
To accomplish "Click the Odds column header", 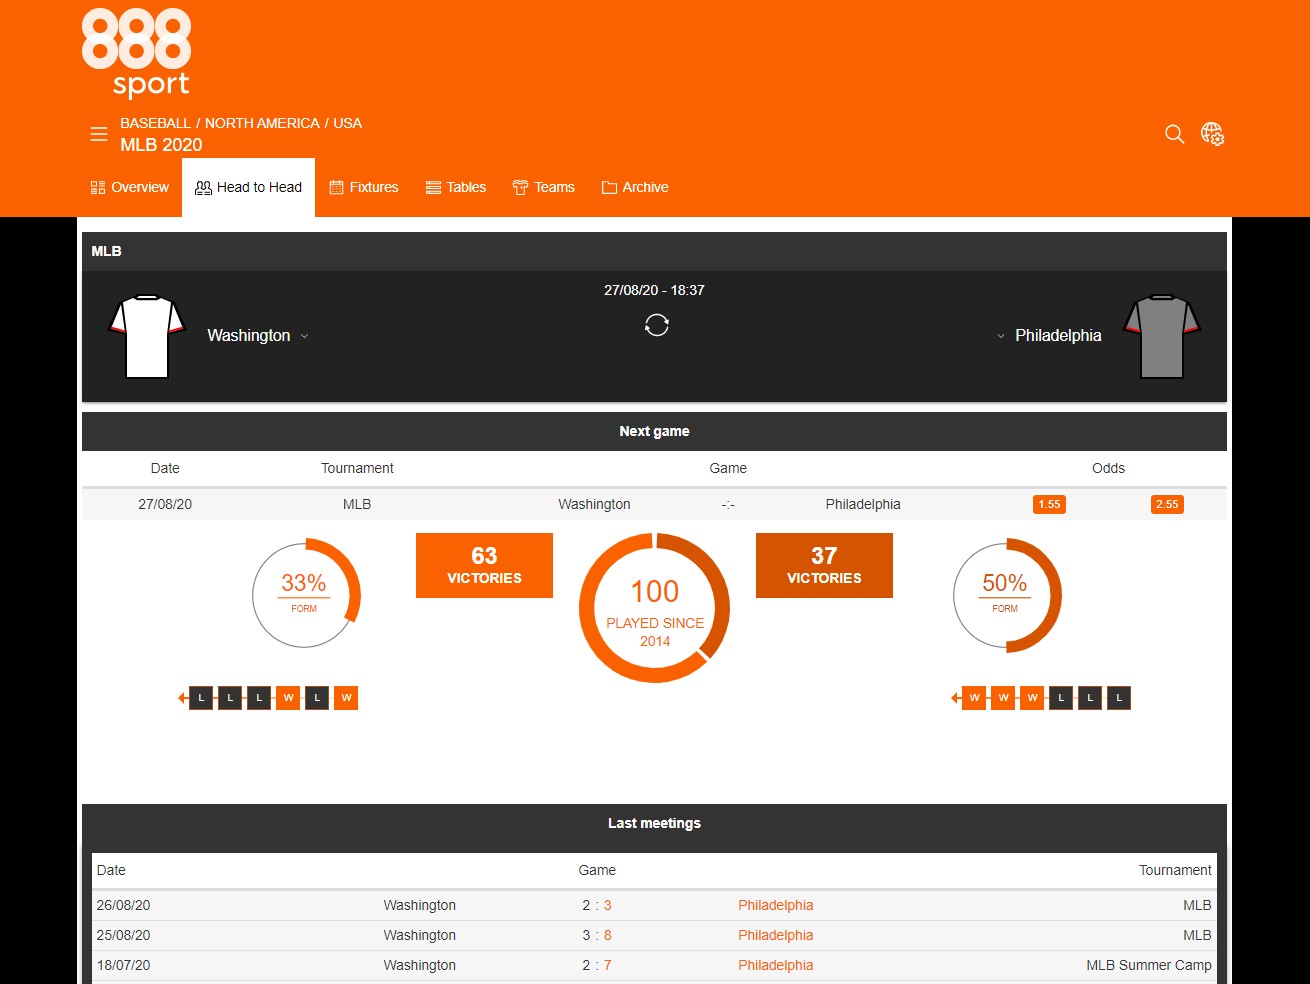I will tap(1108, 468).
